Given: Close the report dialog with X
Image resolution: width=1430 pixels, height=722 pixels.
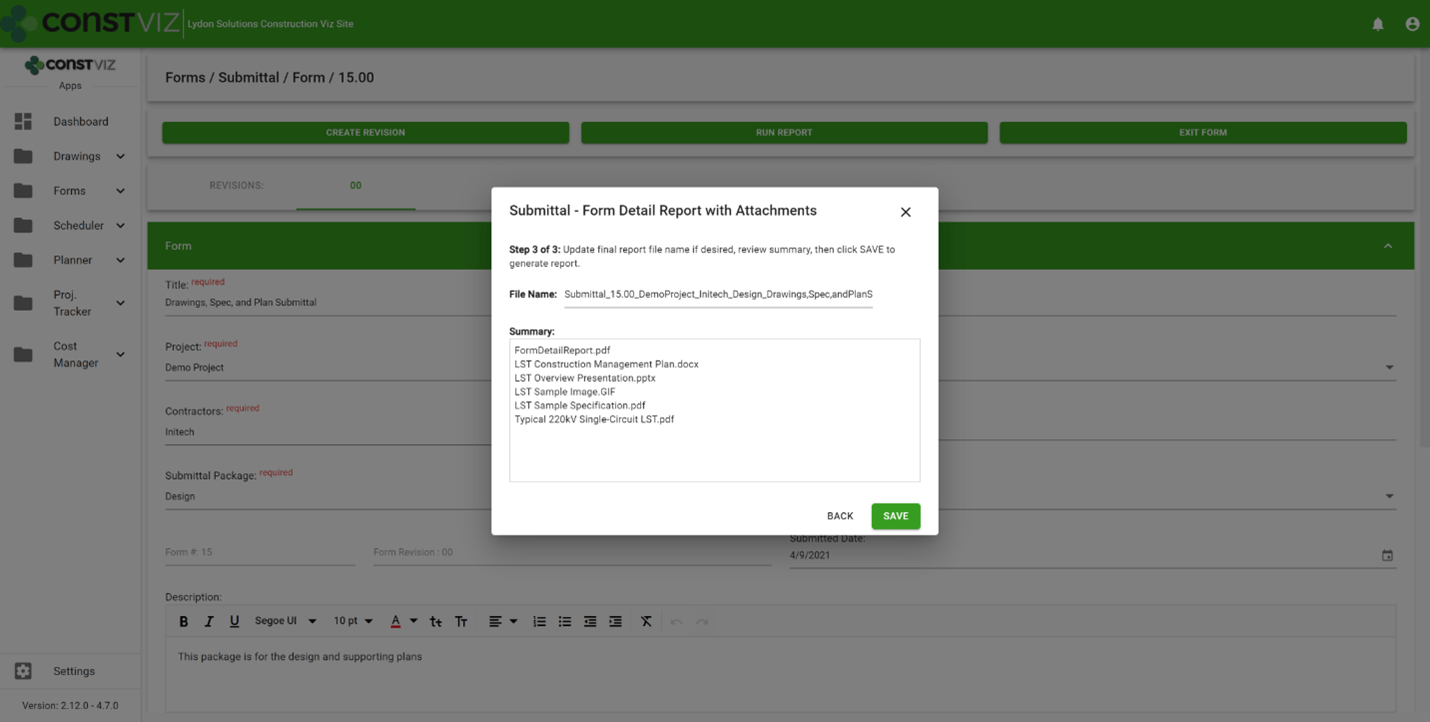Looking at the screenshot, I should pyautogui.click(x=905, y=212).
